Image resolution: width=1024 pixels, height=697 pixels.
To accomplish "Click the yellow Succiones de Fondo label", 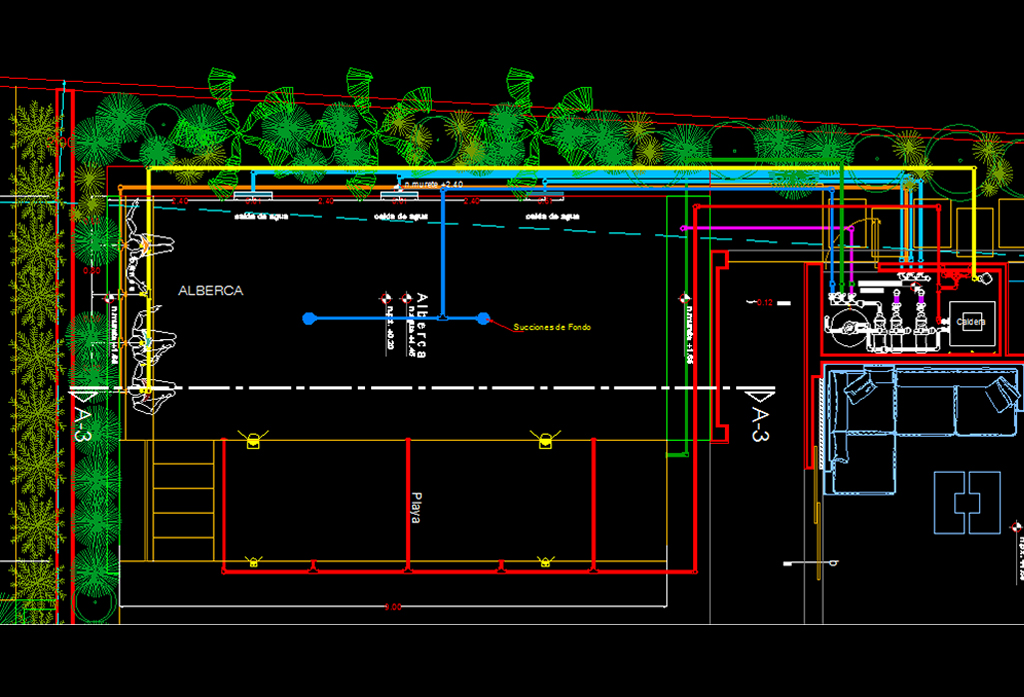I will (555, 327).
